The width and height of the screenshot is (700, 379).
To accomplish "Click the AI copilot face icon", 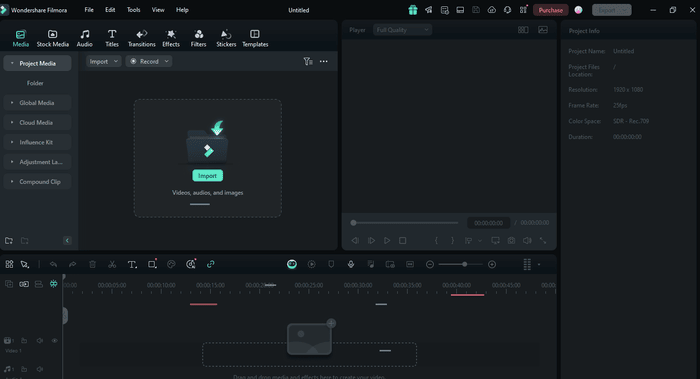I will (292, 264).
